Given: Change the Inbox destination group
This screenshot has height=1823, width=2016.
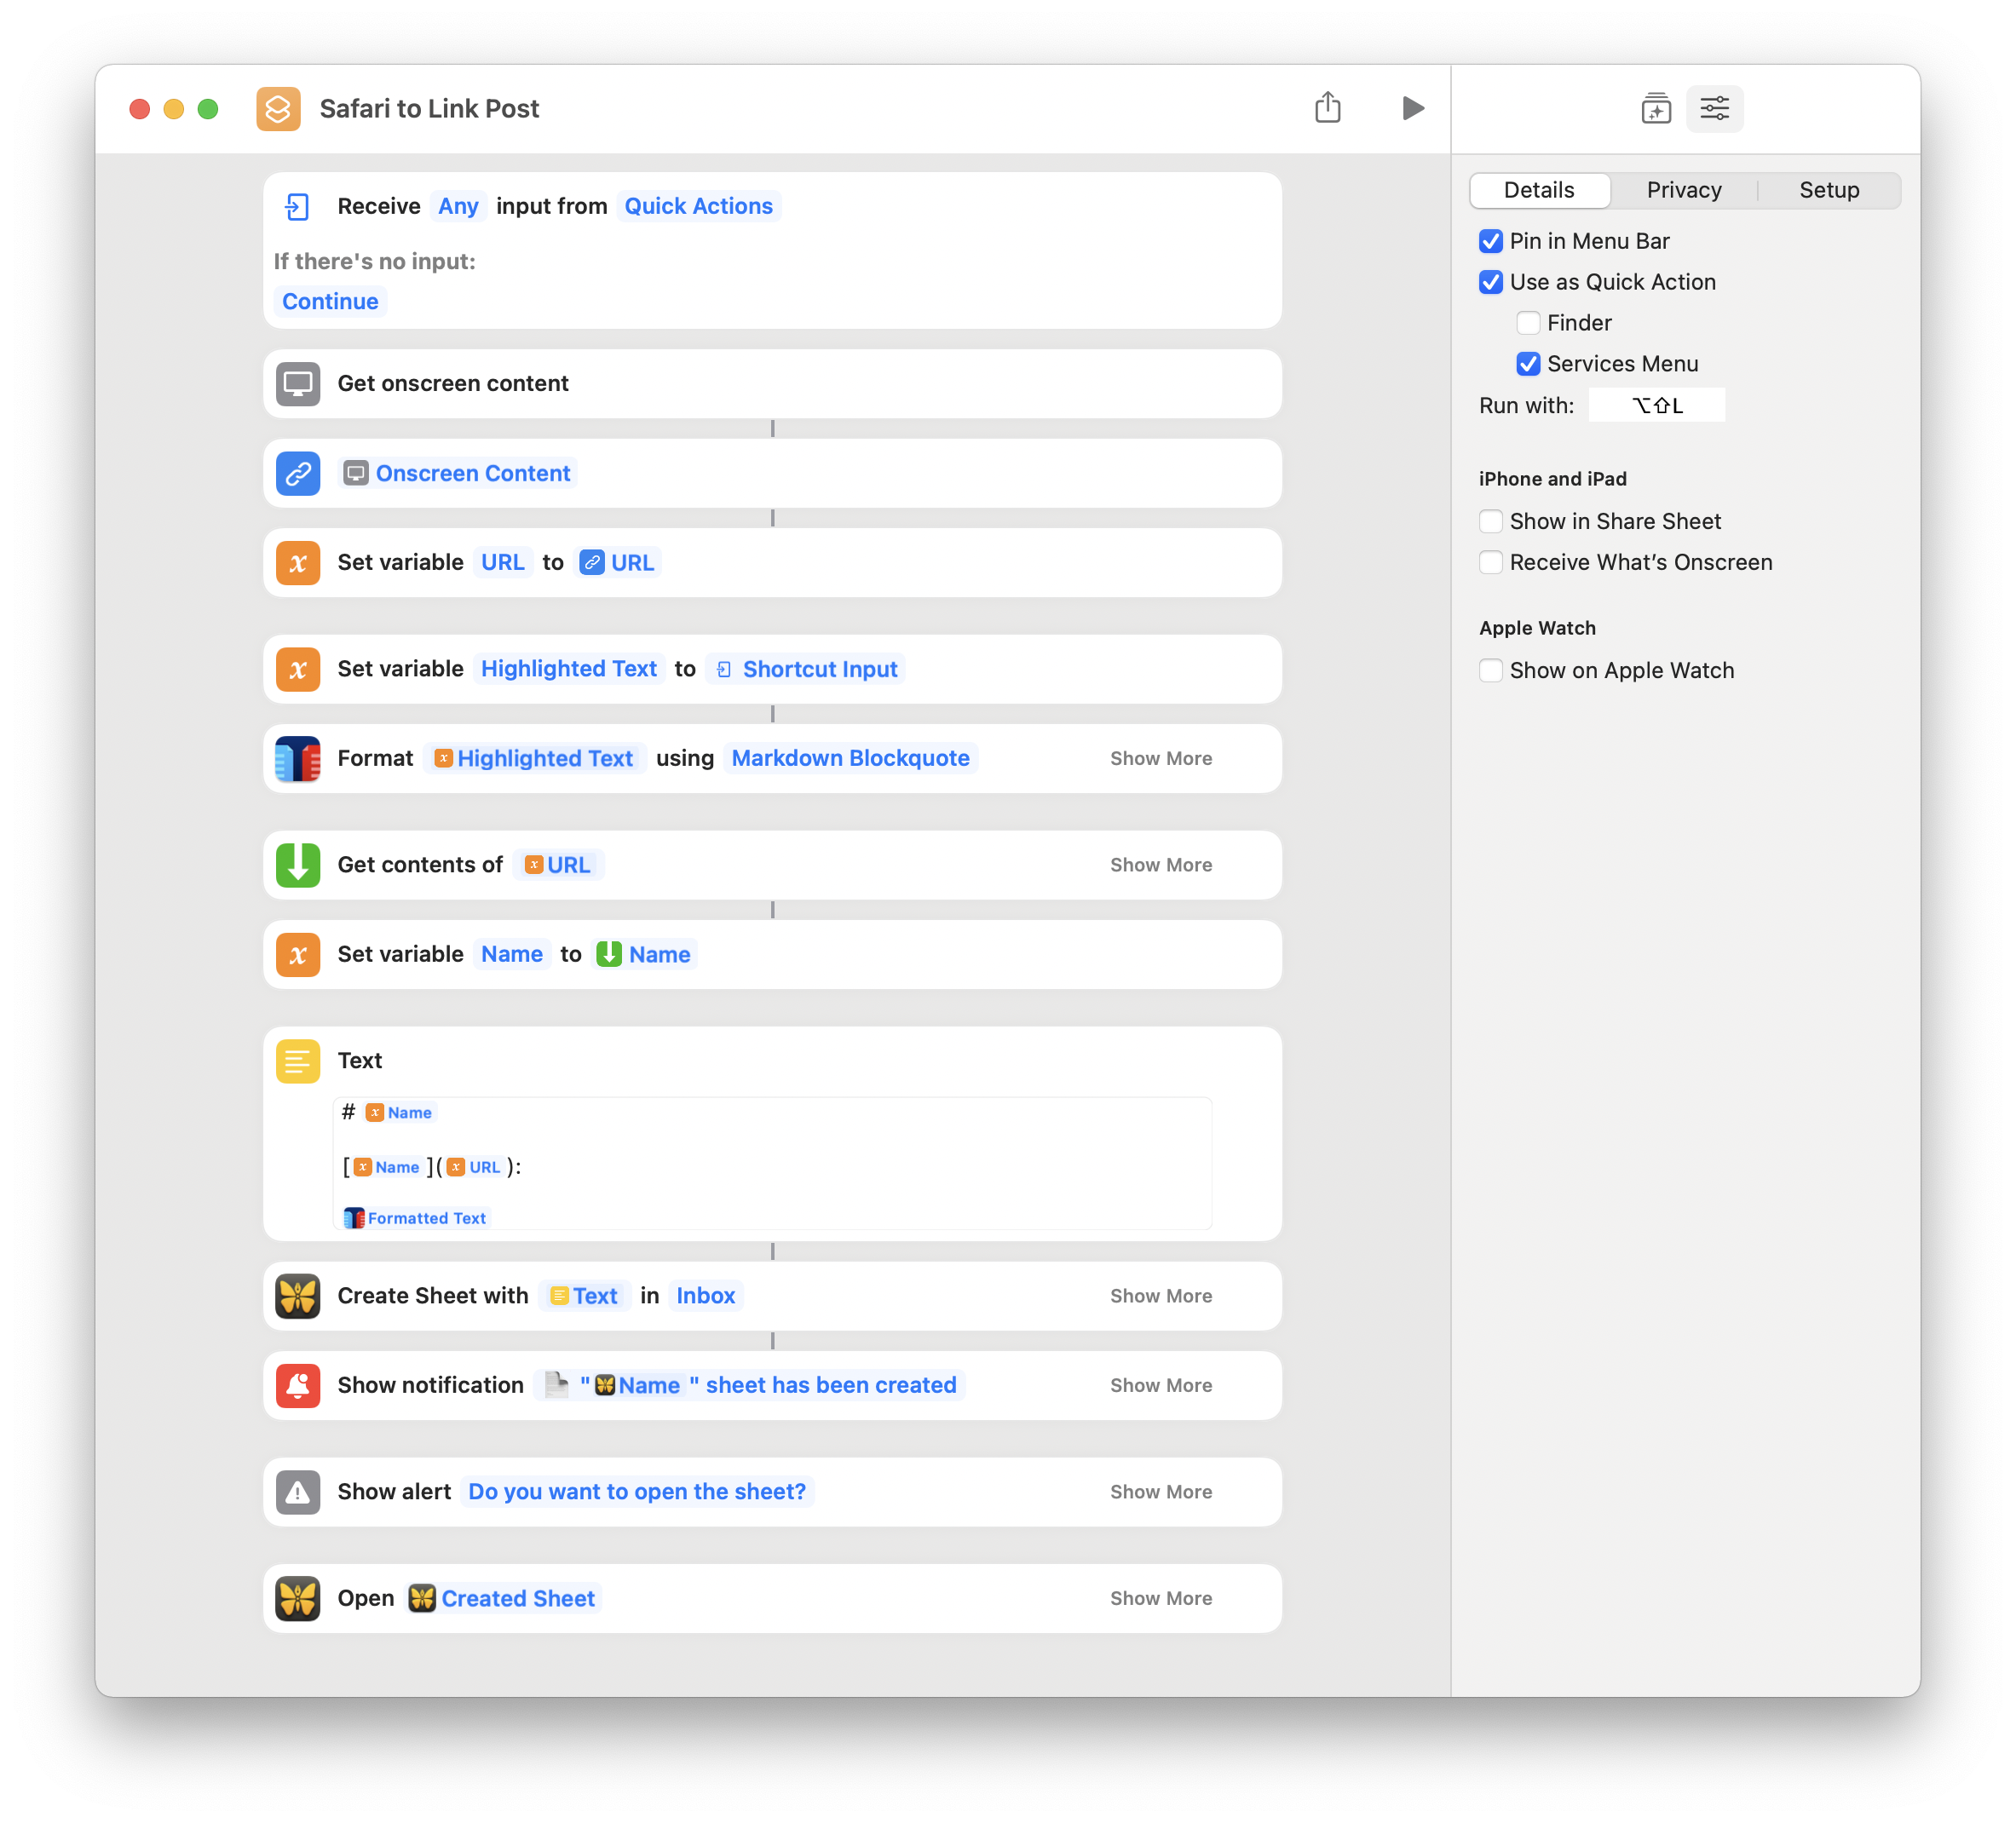Looking at the screenshot, I should (705, 1295).
